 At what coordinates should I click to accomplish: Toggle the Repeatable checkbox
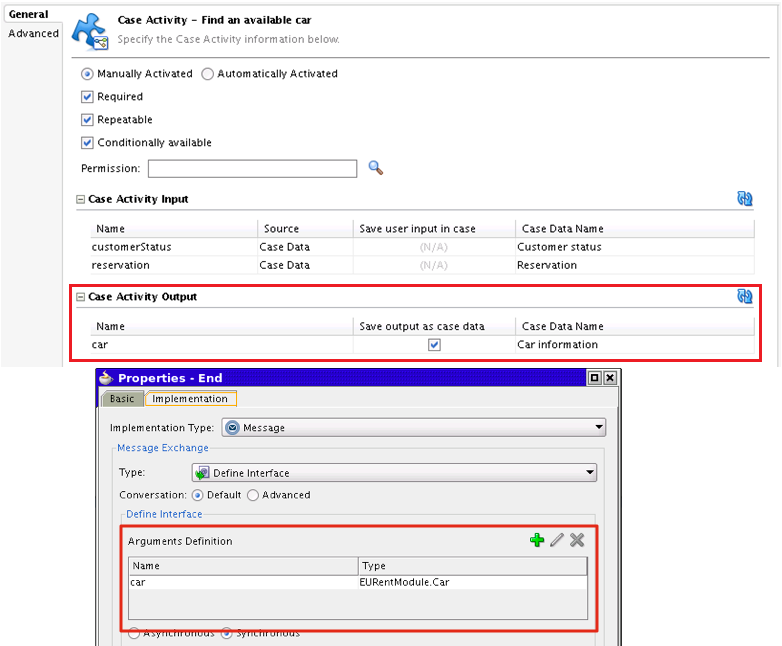tap(87, 120)
